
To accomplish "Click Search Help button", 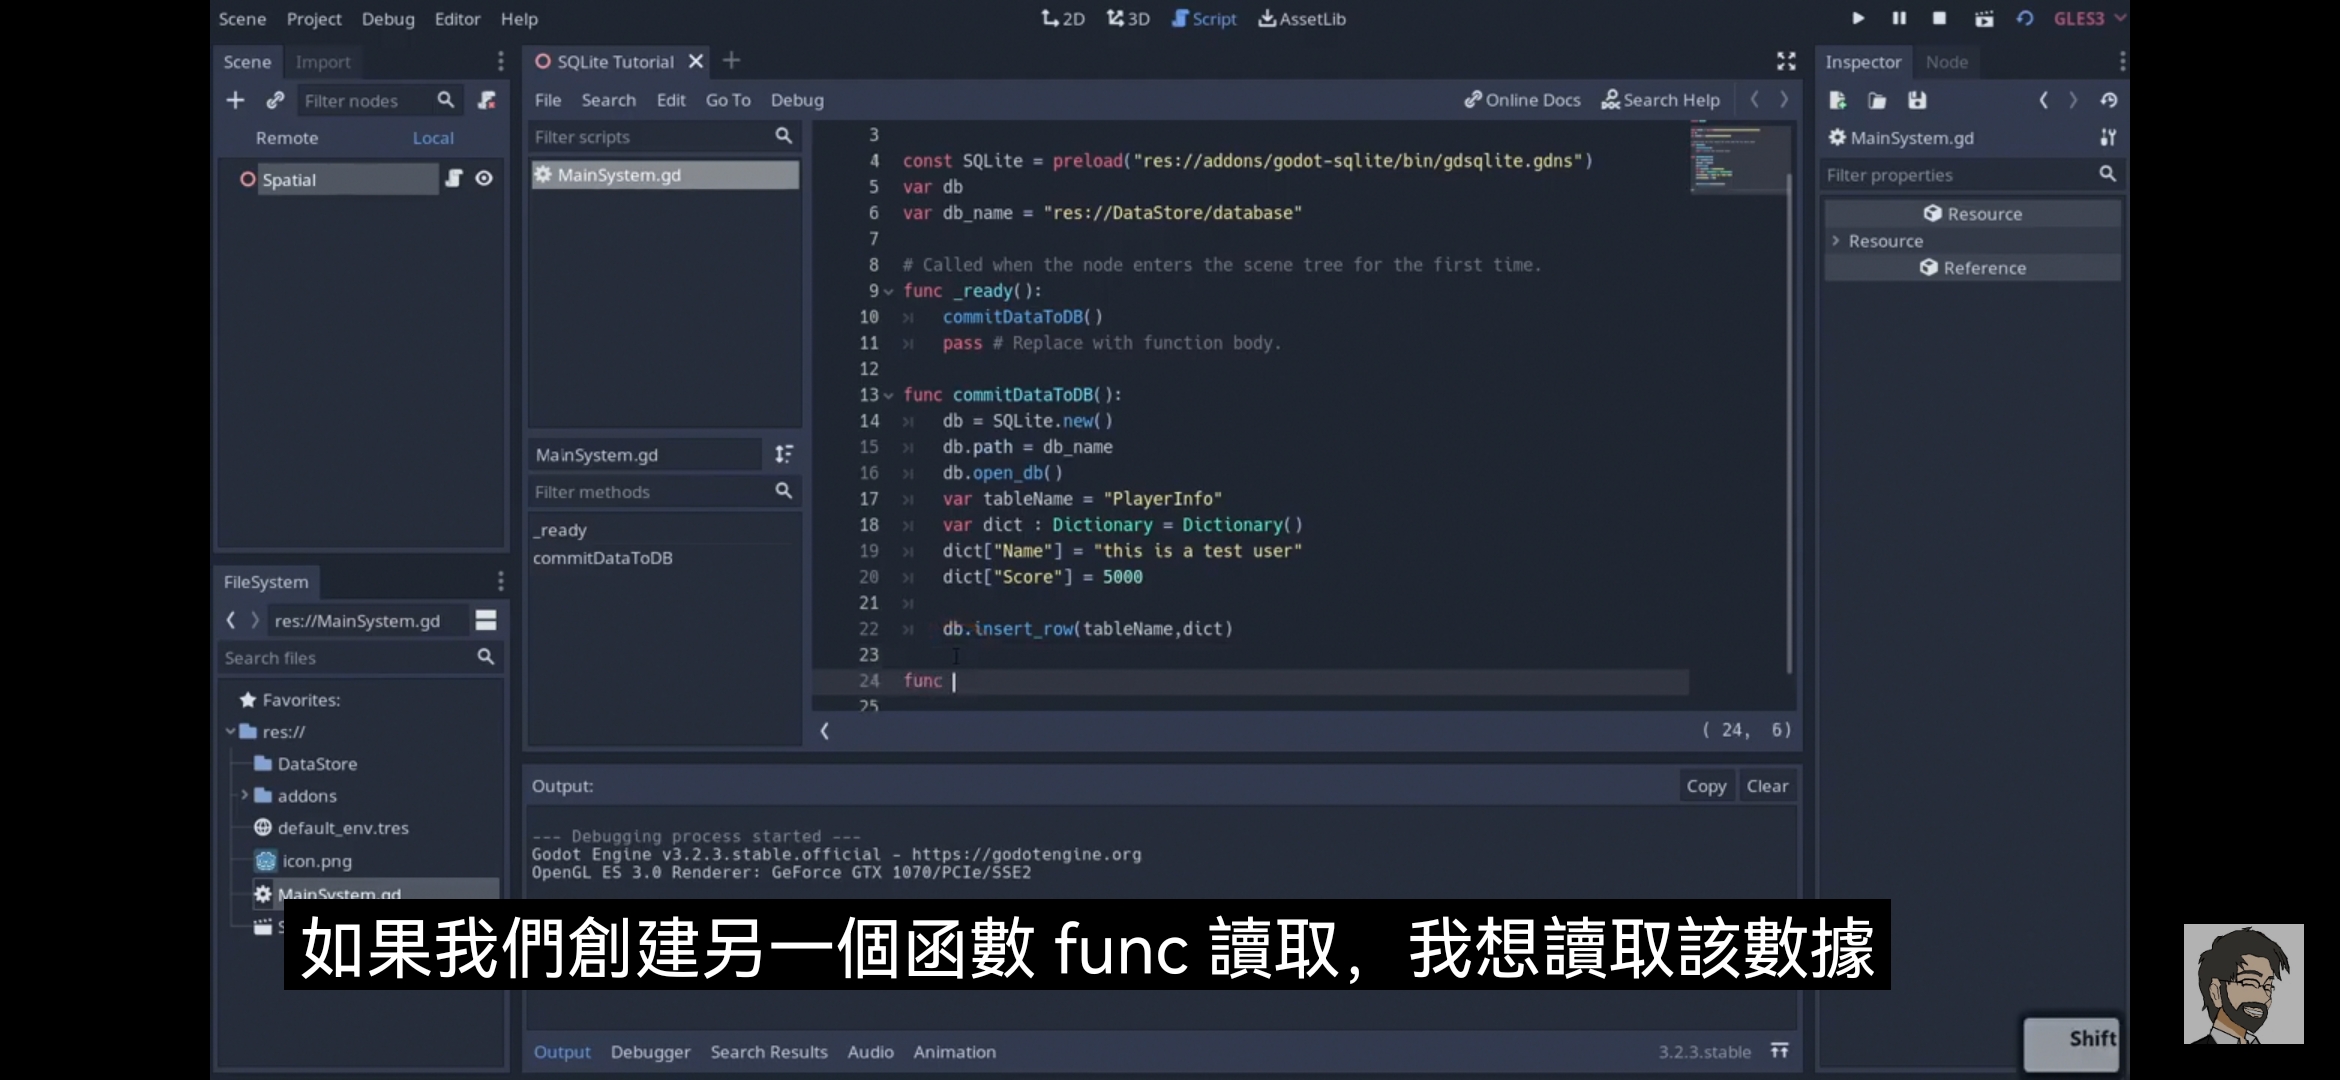I will (1661, 98).
